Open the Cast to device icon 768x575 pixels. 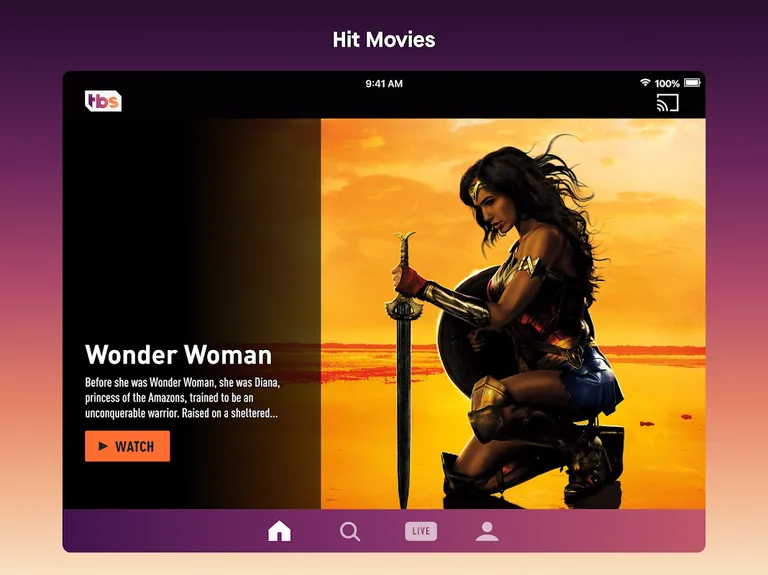click(x=667, y=102)
